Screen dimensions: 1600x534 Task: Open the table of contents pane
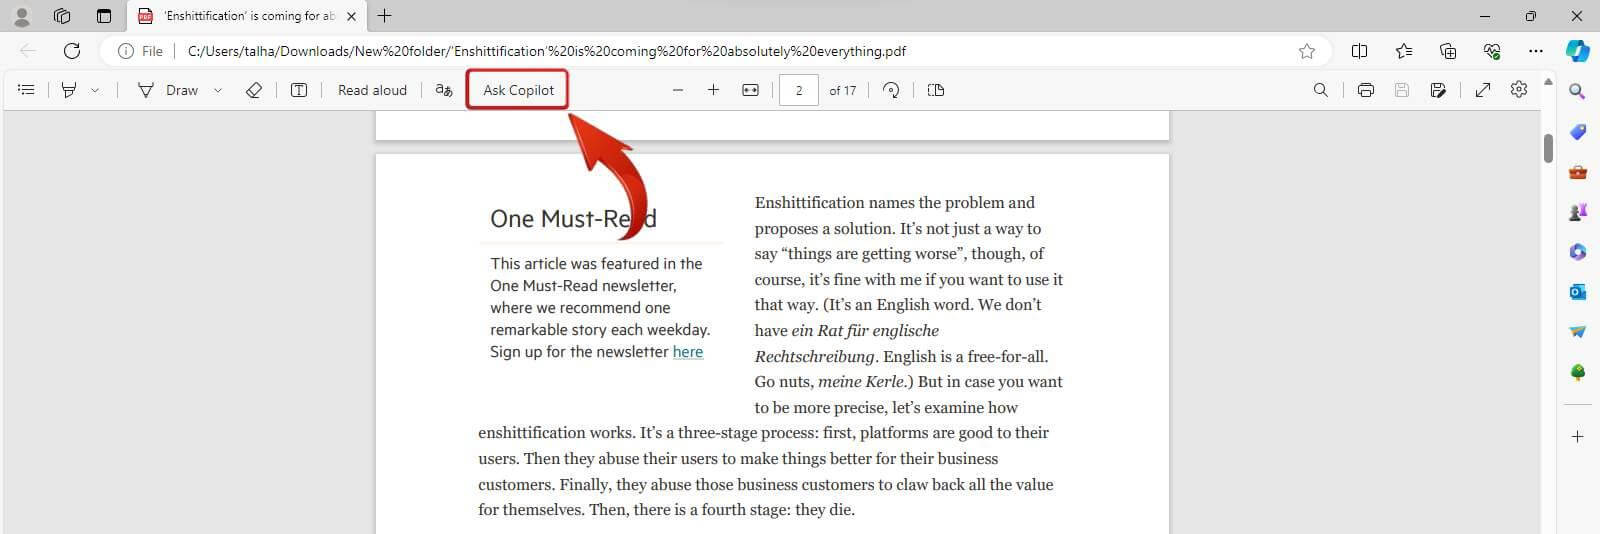(x=27, y=90)
